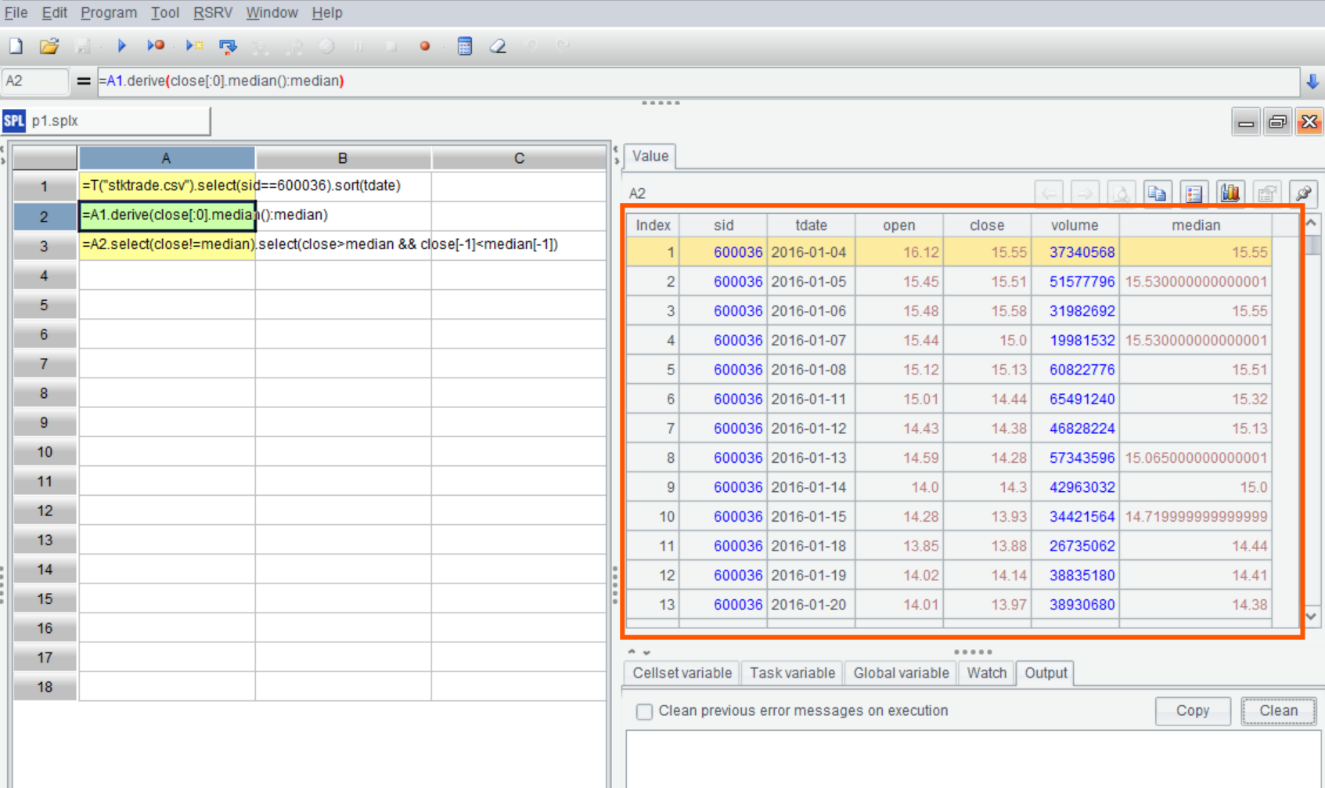Select cell A3 in the grid
Image resolution: width=1325 pixels, height=788 pixels.
[166, 245]
